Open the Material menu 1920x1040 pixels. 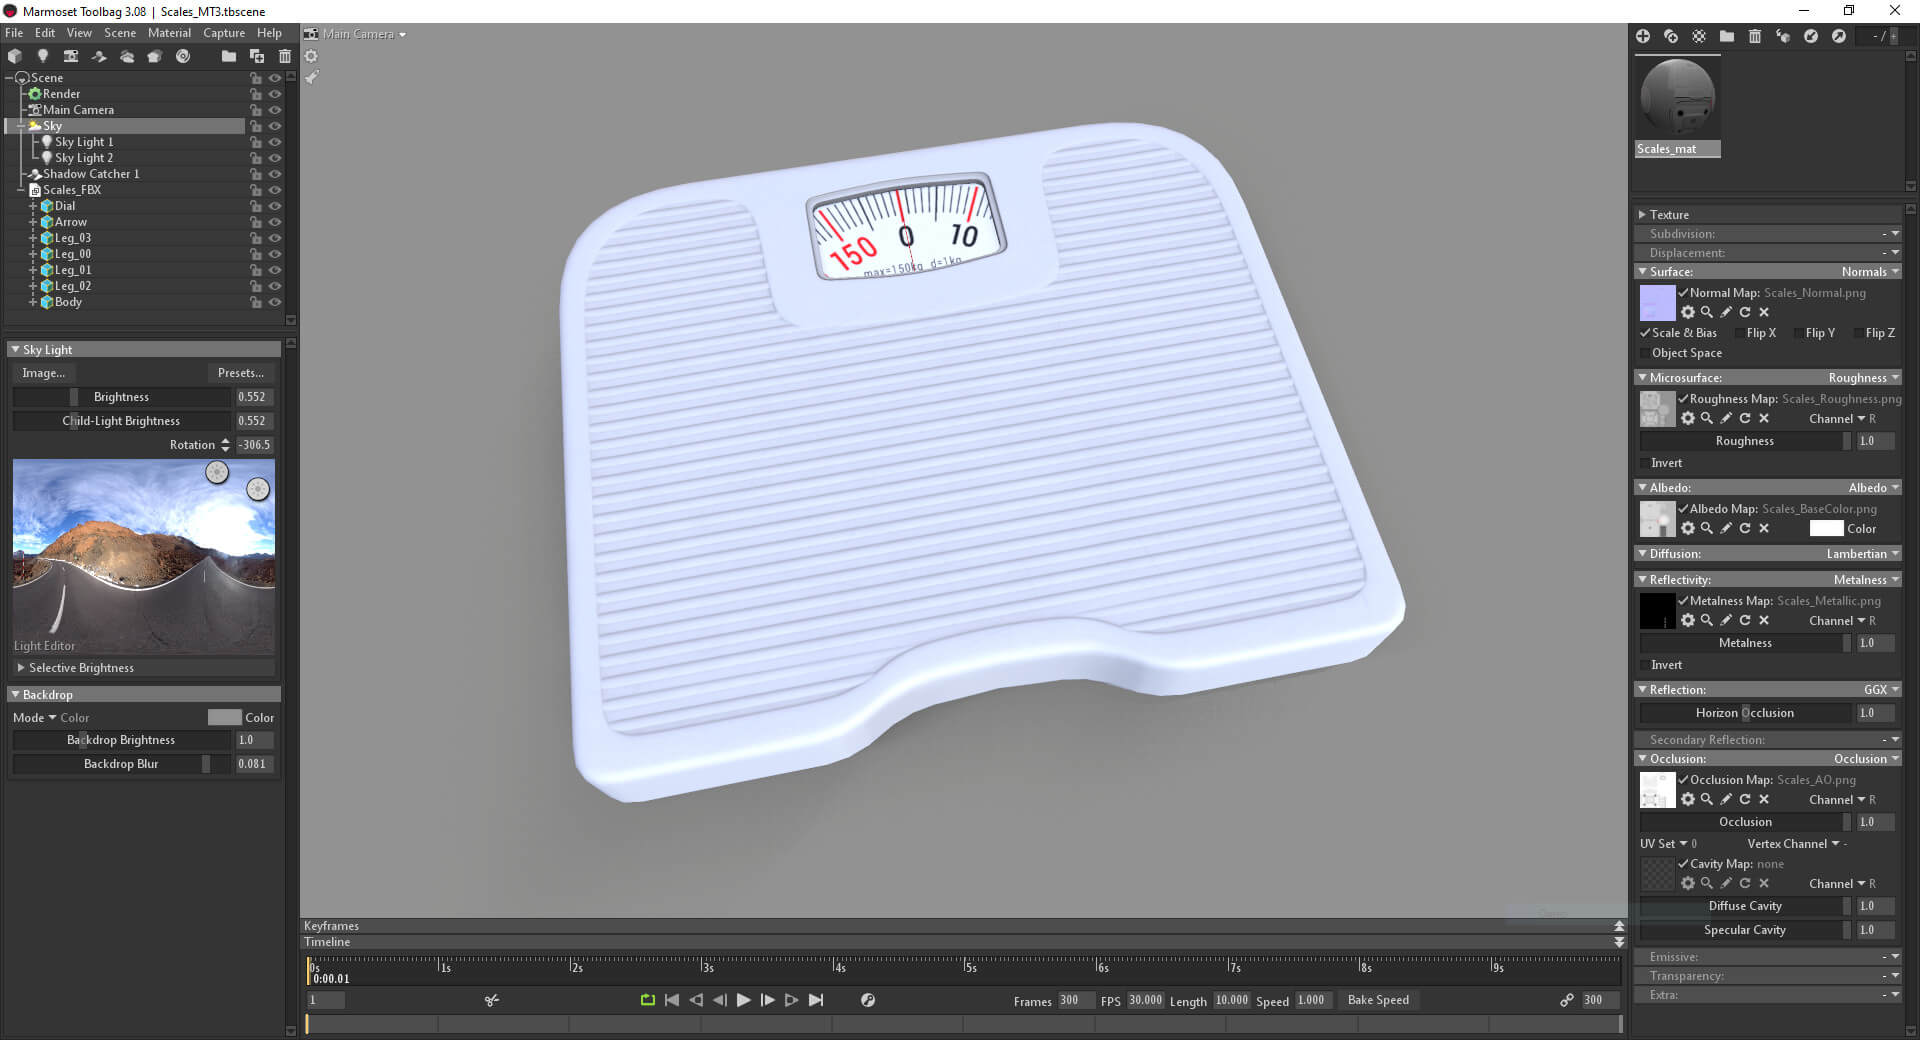pyautogui.click(x=169, y=33)
